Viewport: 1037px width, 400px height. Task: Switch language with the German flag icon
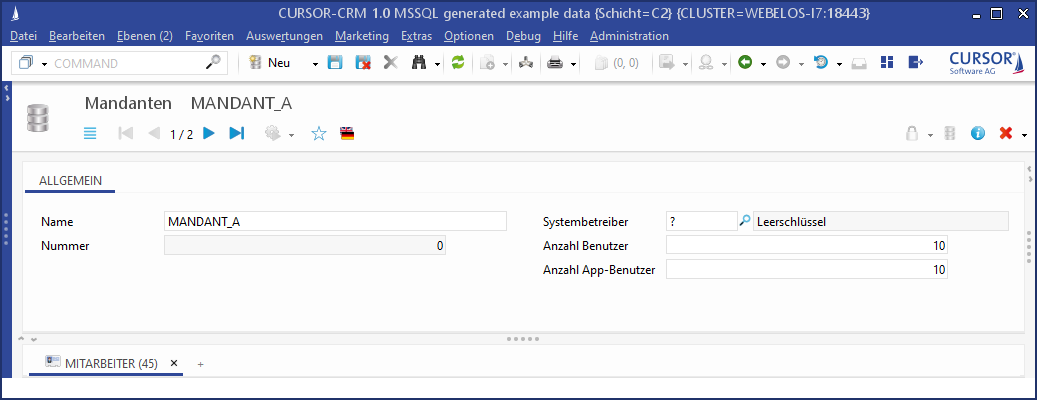(347, 133)
